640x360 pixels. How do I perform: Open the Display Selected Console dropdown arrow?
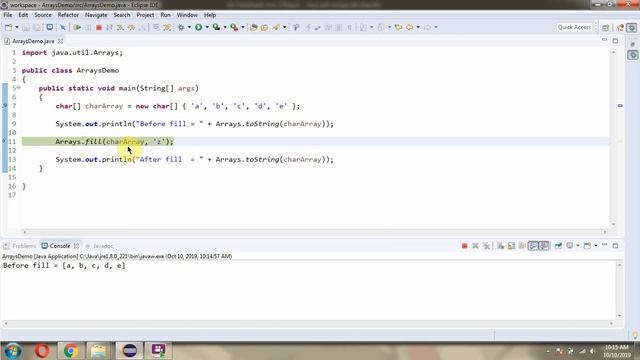coord(578,246)
